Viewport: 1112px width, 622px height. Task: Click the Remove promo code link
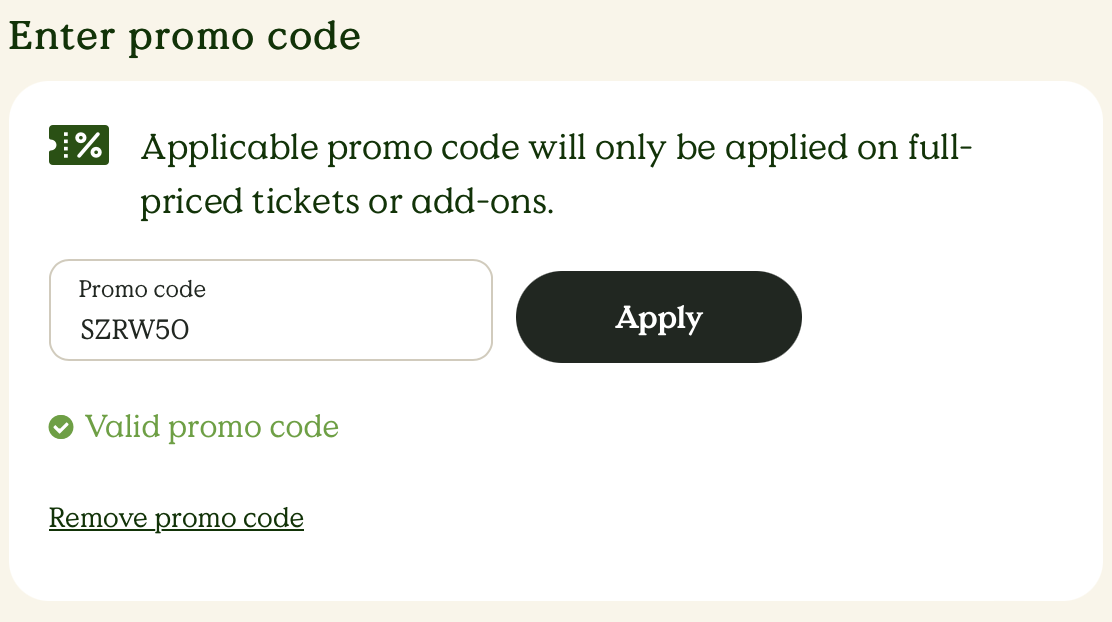coord(176,518)
